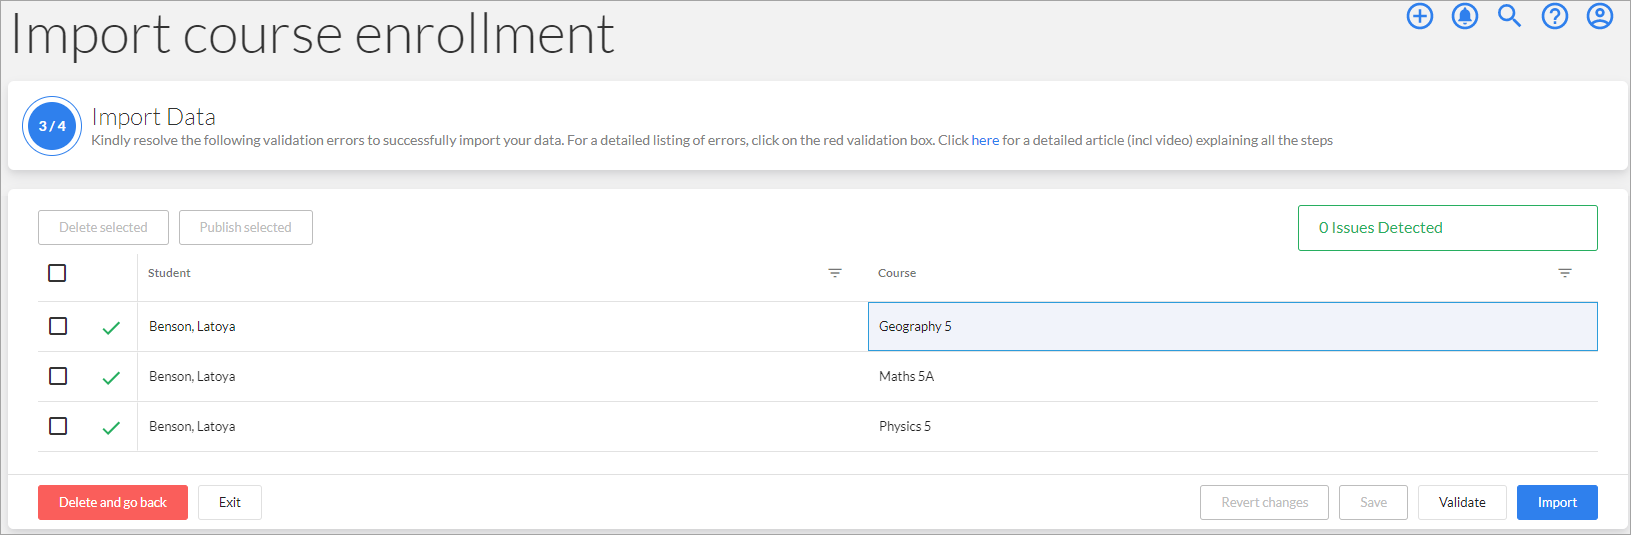Open the Course column filter icon
Image resolution: width=1631 pixels, height=535 pixels.
tap(1565, 273)
